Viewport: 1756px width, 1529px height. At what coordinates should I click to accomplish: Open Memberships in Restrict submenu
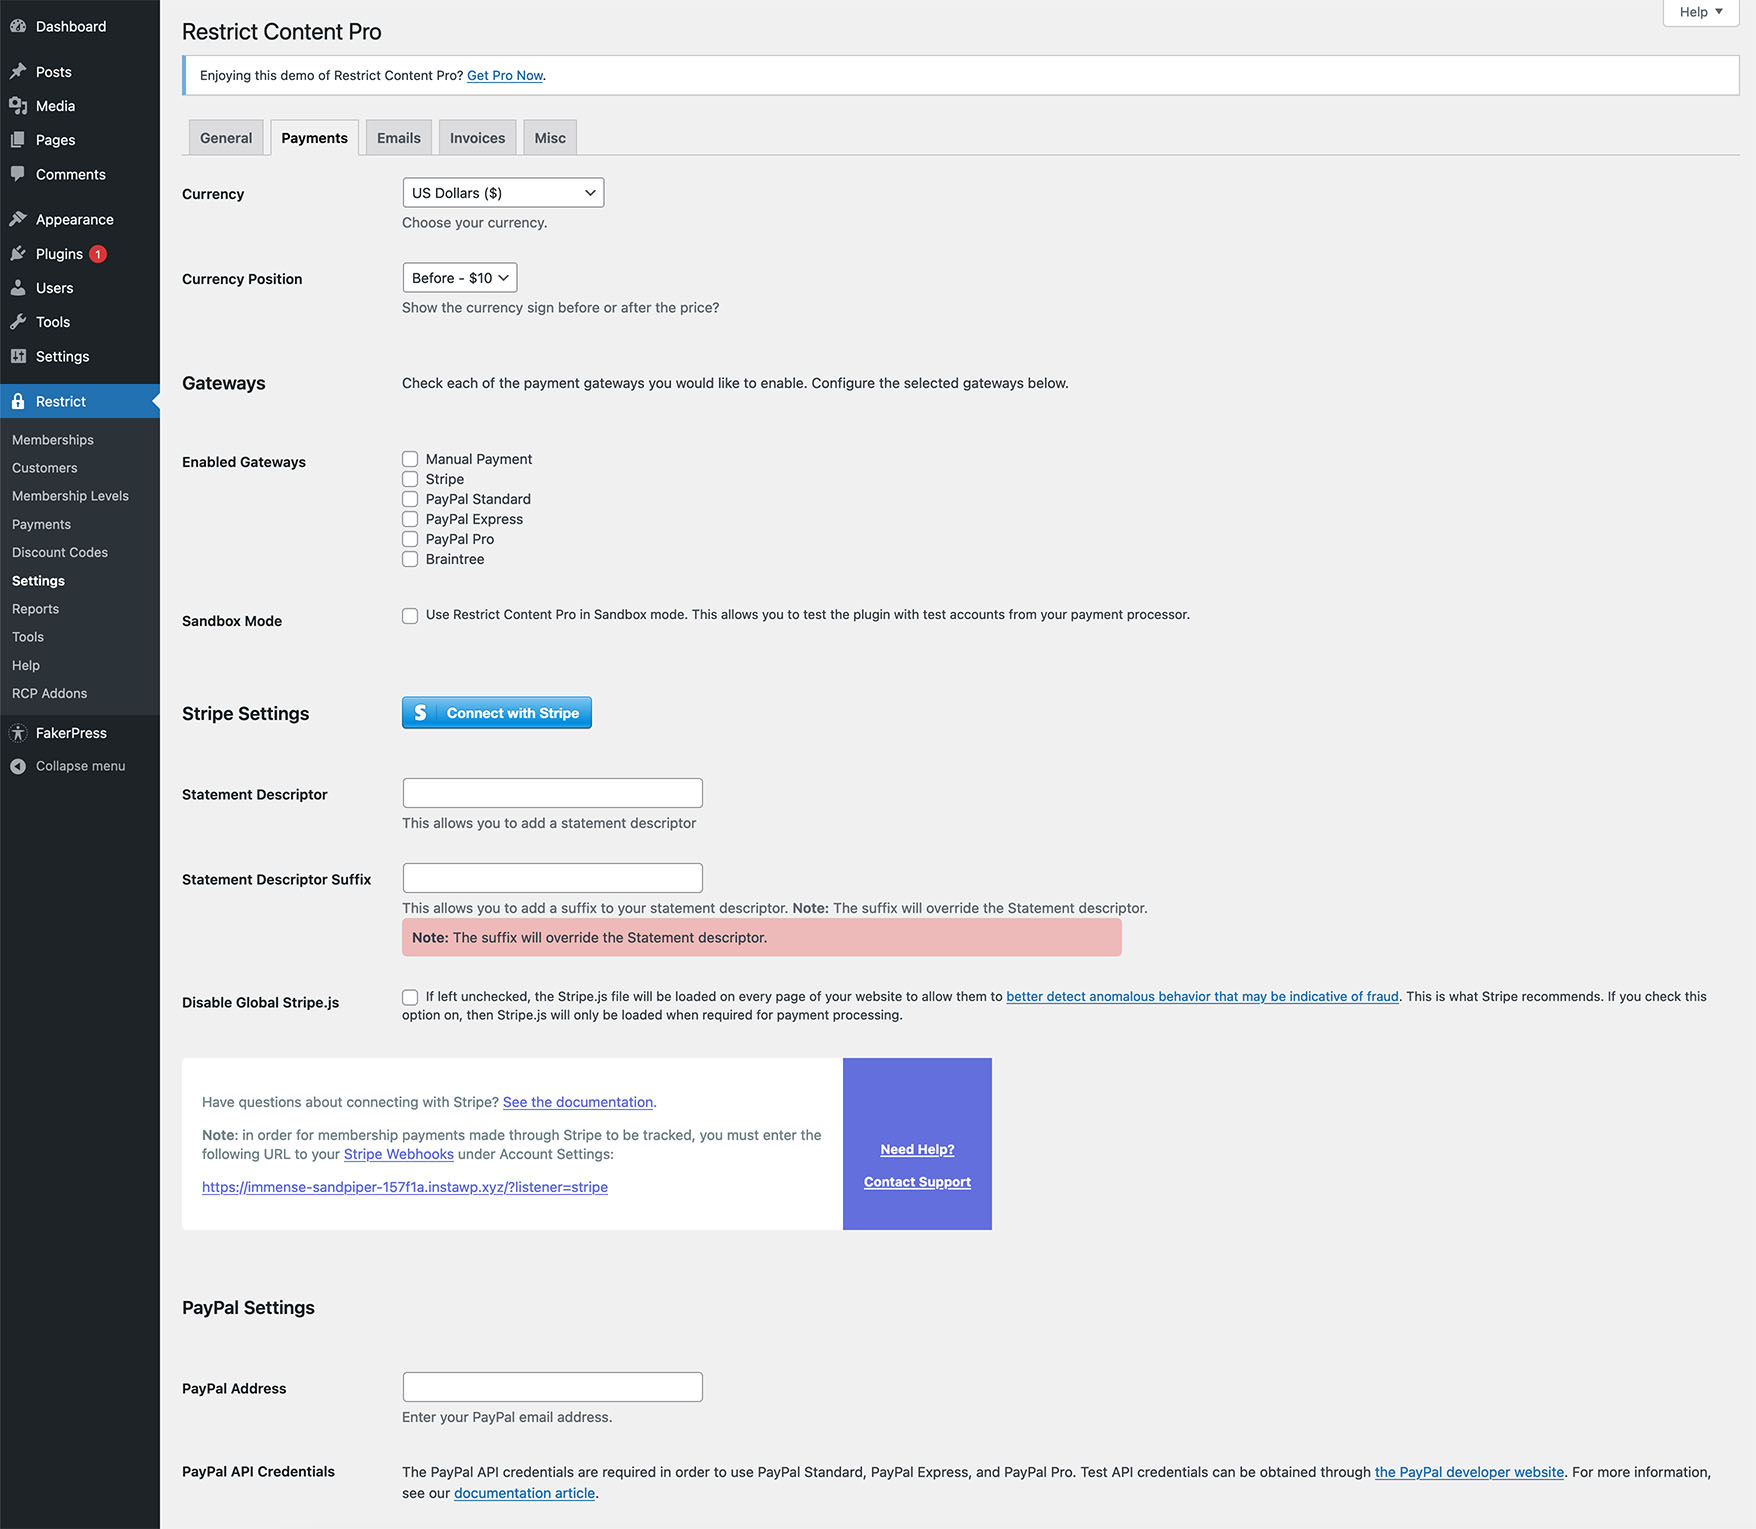(53, 440)
